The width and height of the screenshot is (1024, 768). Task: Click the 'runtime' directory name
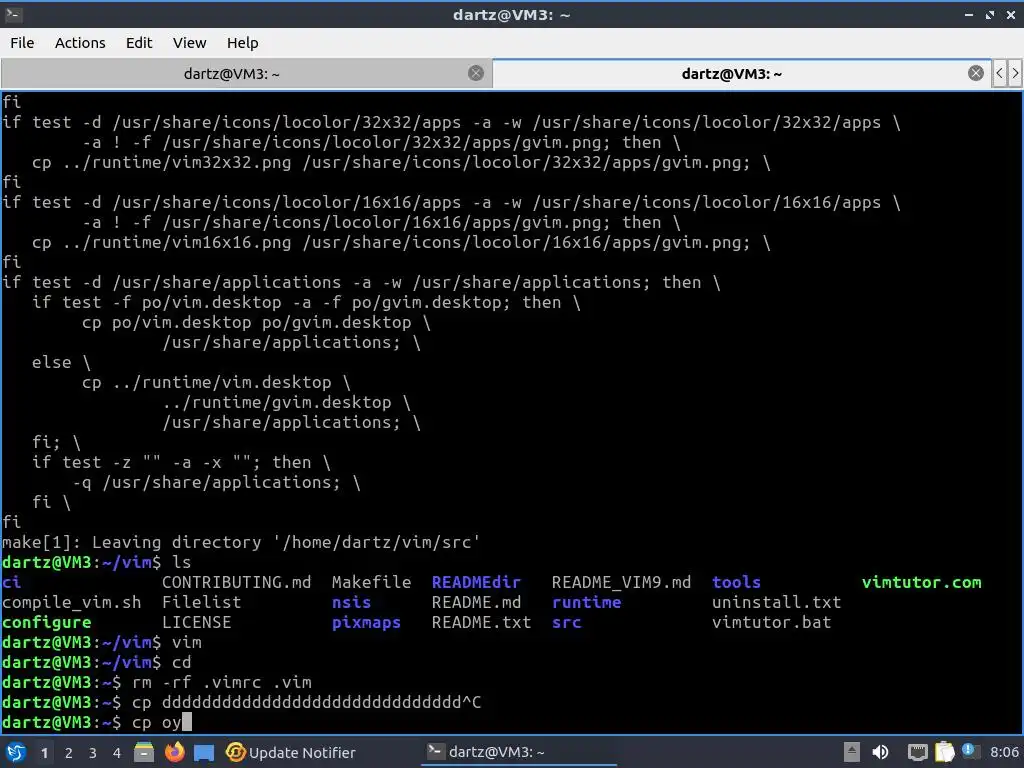tap(586, 603)
